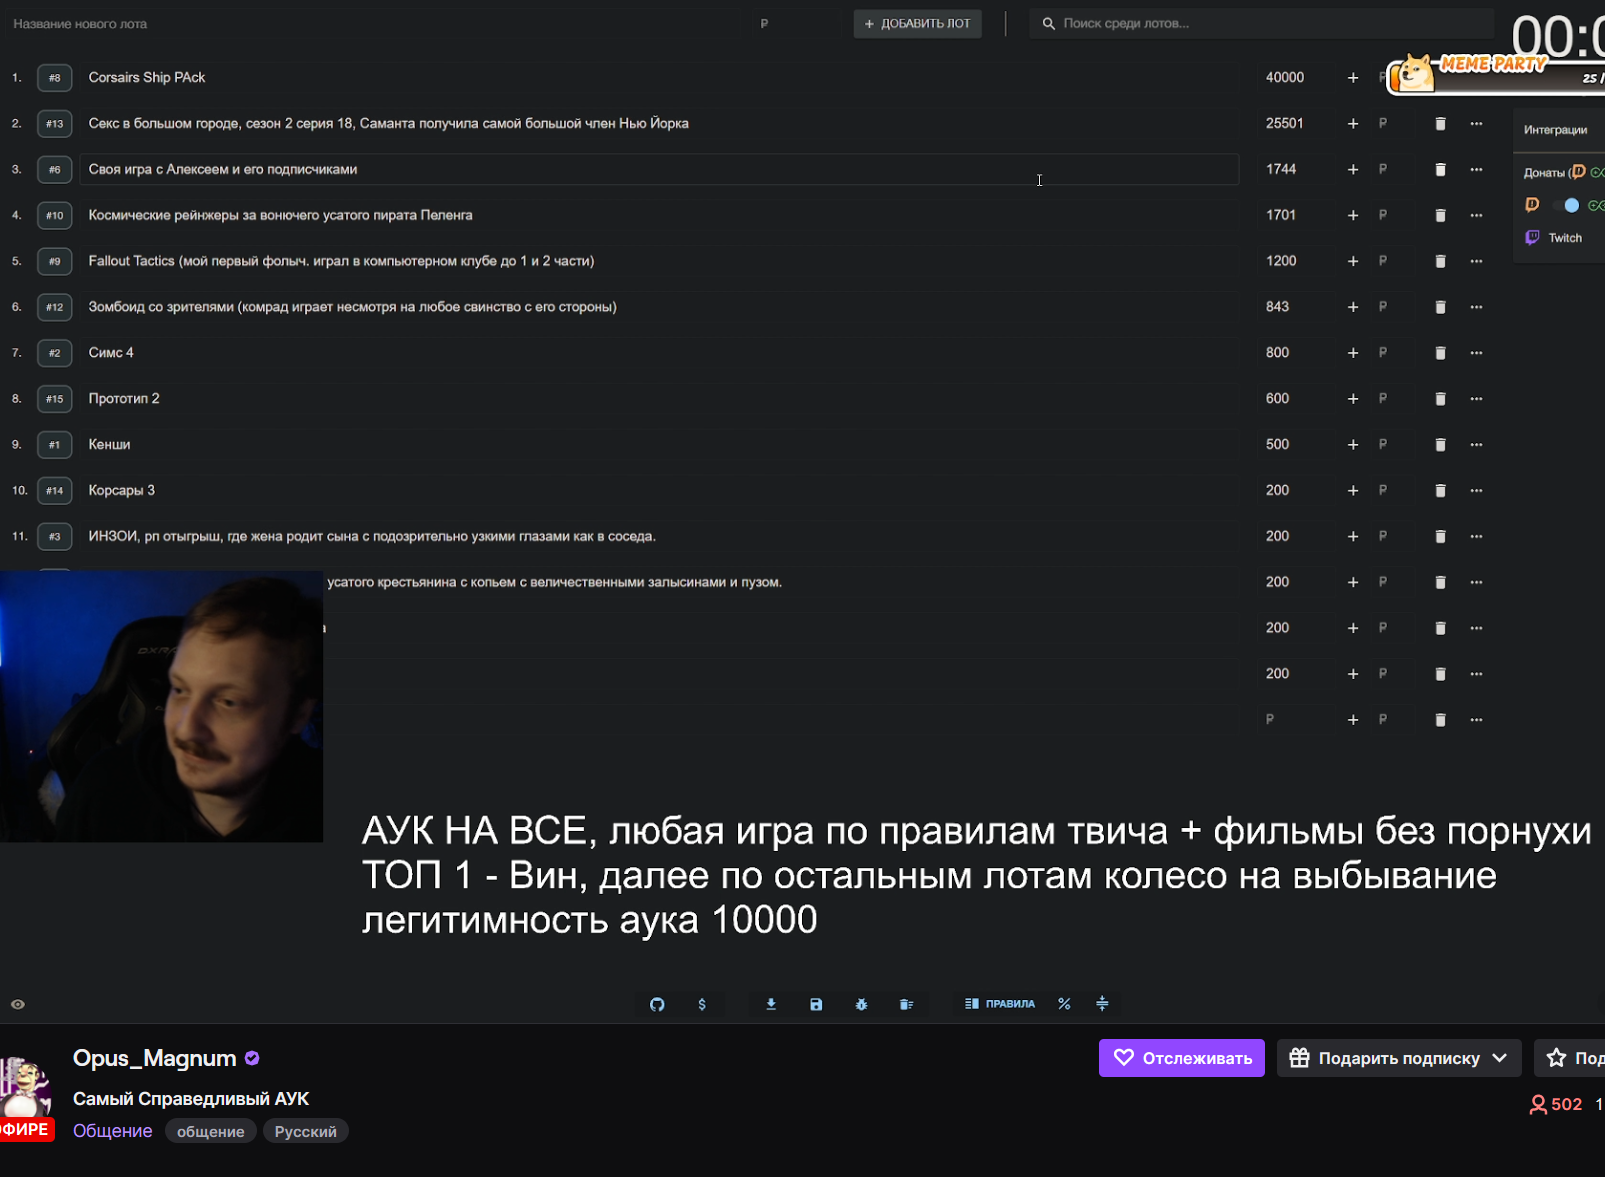The height and width of the screenshot is (1177, 1605).
Task: Toggle the eye visibility icon at bottom left
Action: [18, 1004]
